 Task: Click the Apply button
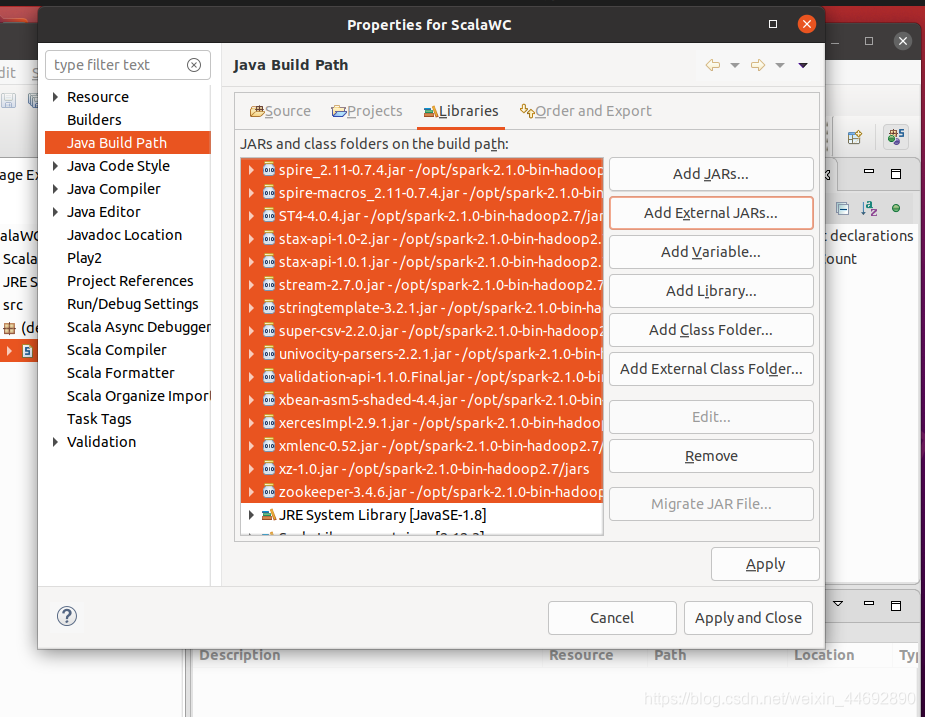click(765, 564)
